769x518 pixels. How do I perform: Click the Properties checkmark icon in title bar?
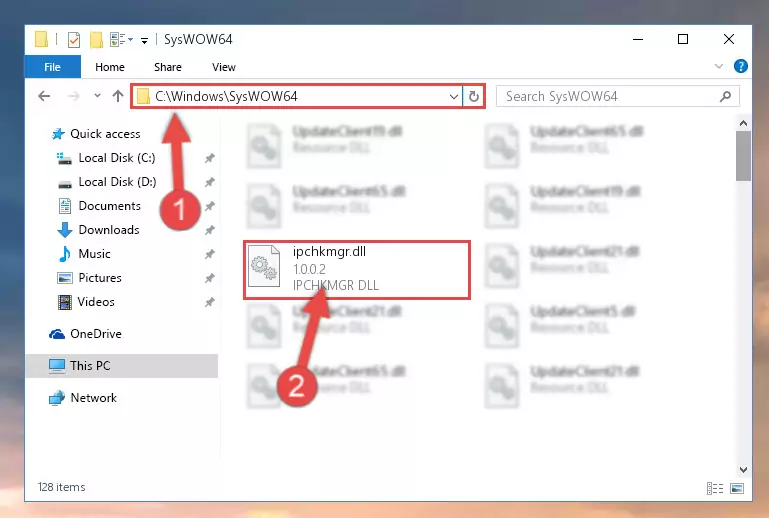pyautogui.click(x=74, y=40)
